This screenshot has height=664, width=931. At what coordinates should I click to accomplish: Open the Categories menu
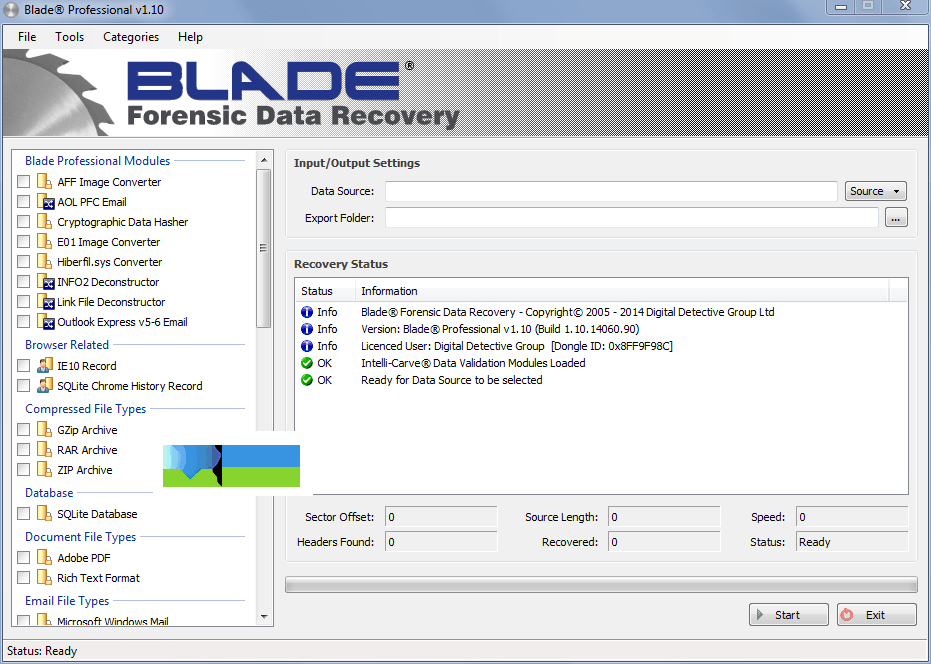click(x=131, y=37)
